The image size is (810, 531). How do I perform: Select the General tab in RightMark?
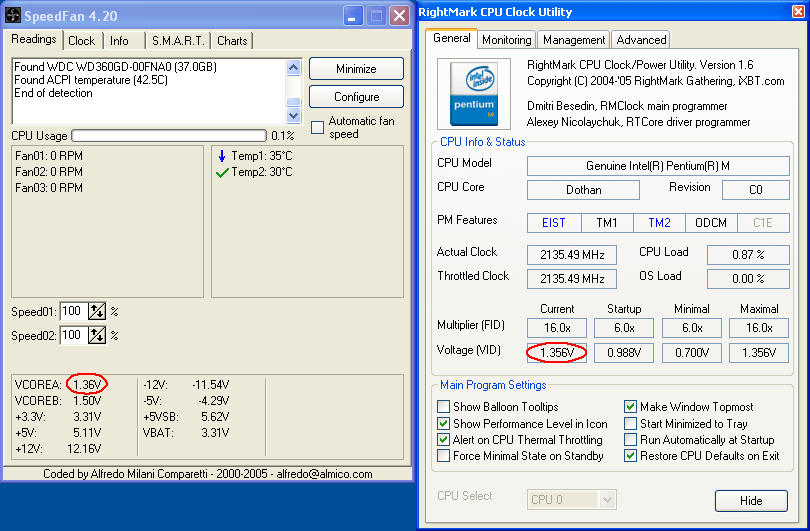451,38
